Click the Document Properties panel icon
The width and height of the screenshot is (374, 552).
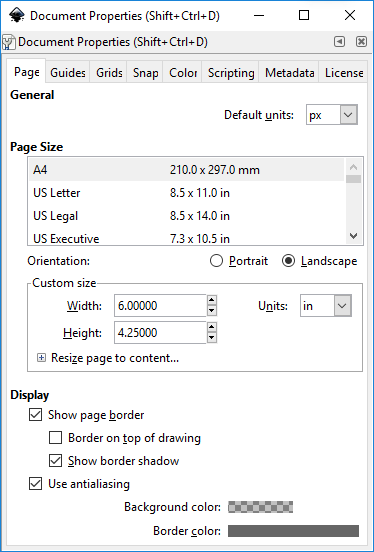pyautogui.click(x=9, y=42)
